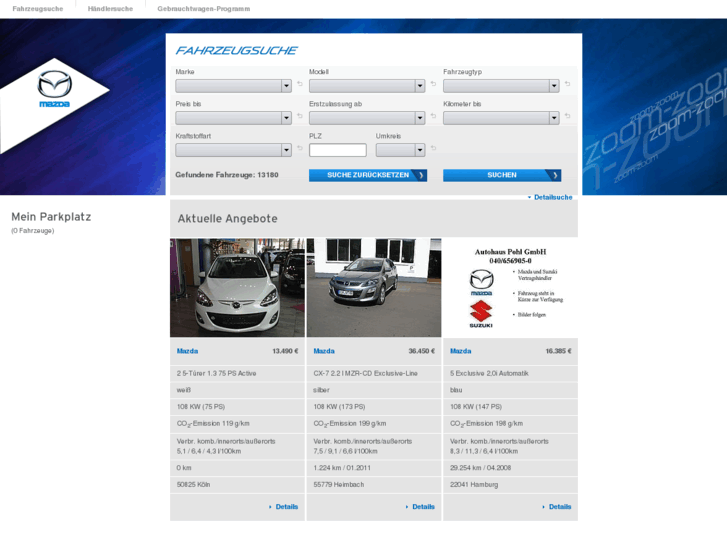Viewport: 727px width, 545px height.
Task: Click the Gefundene Fahrzeuge: 13180 text
Action: 227,175
